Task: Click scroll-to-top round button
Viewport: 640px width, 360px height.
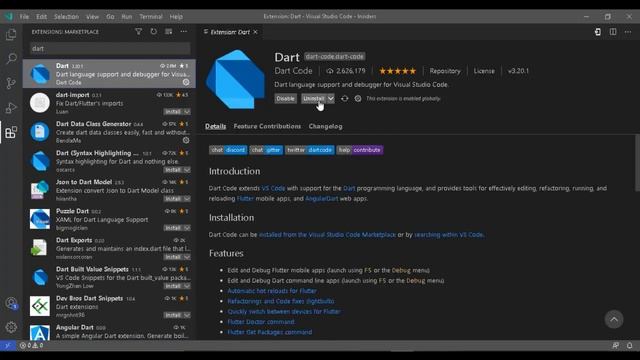Action: (x=614, y=319)
